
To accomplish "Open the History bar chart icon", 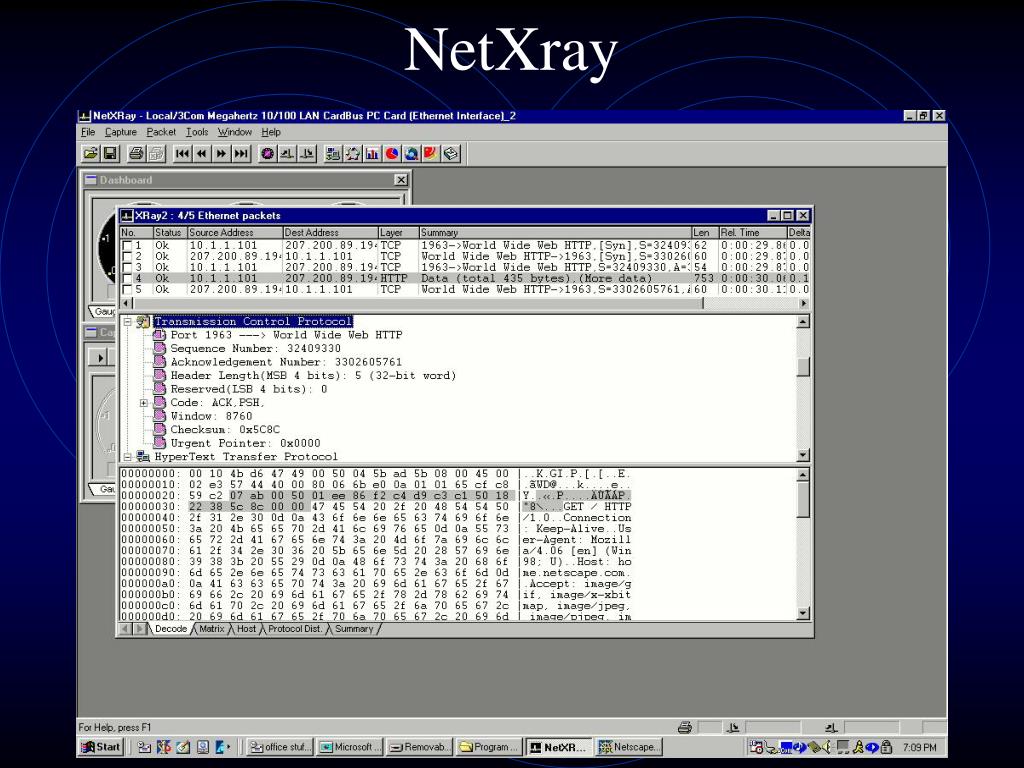I will [372, 153].
